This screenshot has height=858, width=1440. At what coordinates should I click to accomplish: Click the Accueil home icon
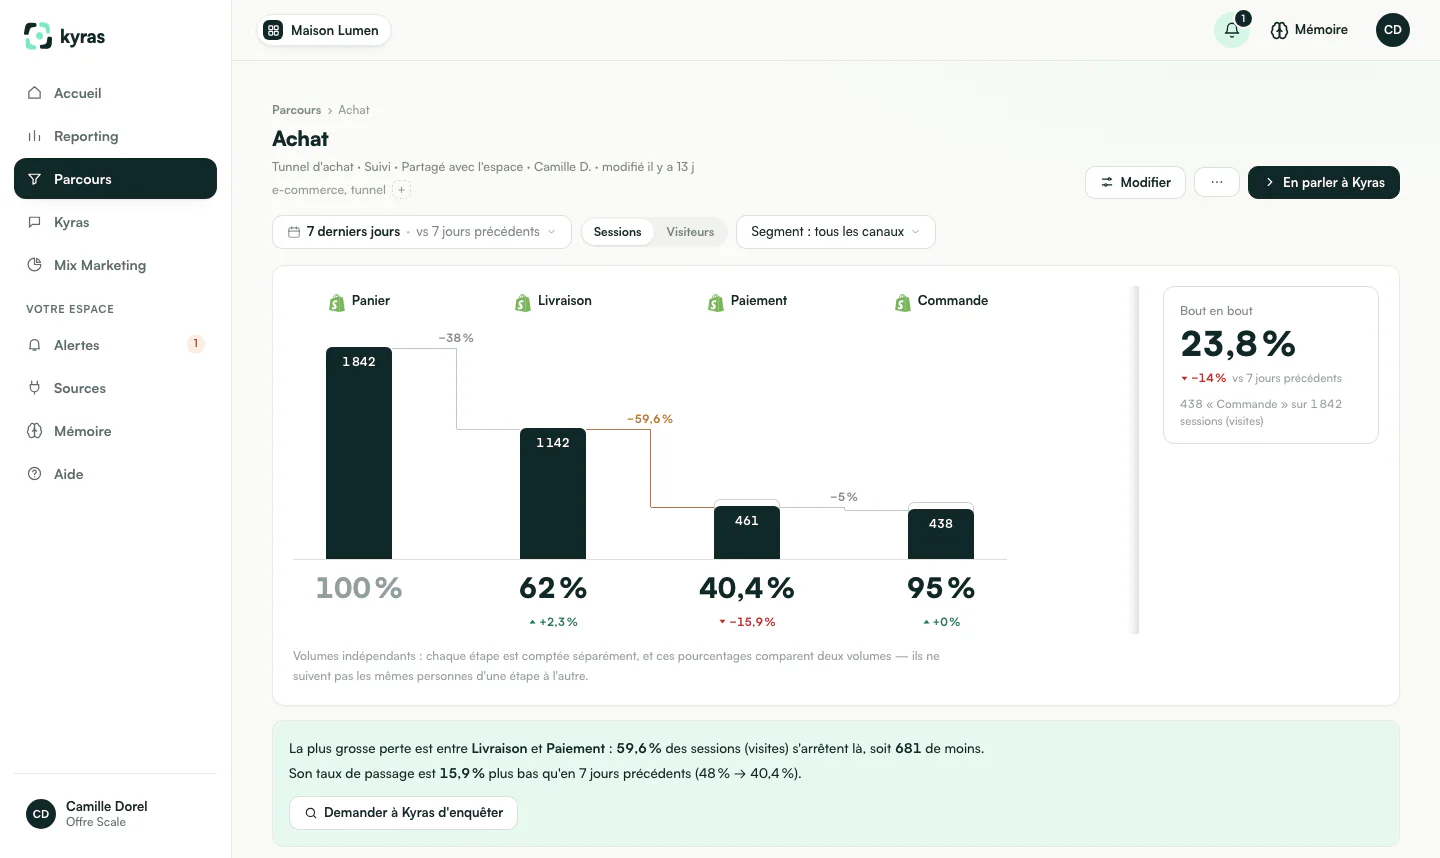(x=35, y=93)
